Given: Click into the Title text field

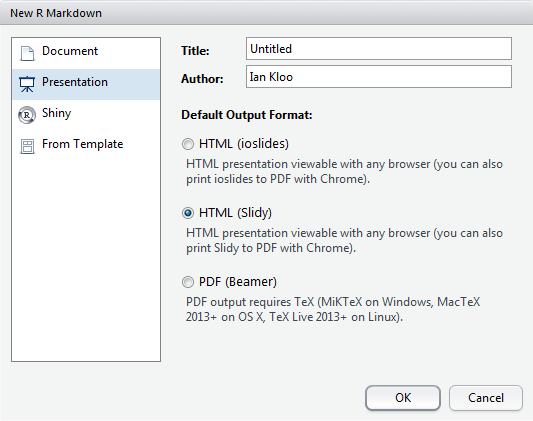Looking at the screenshot, I should 379,49.
